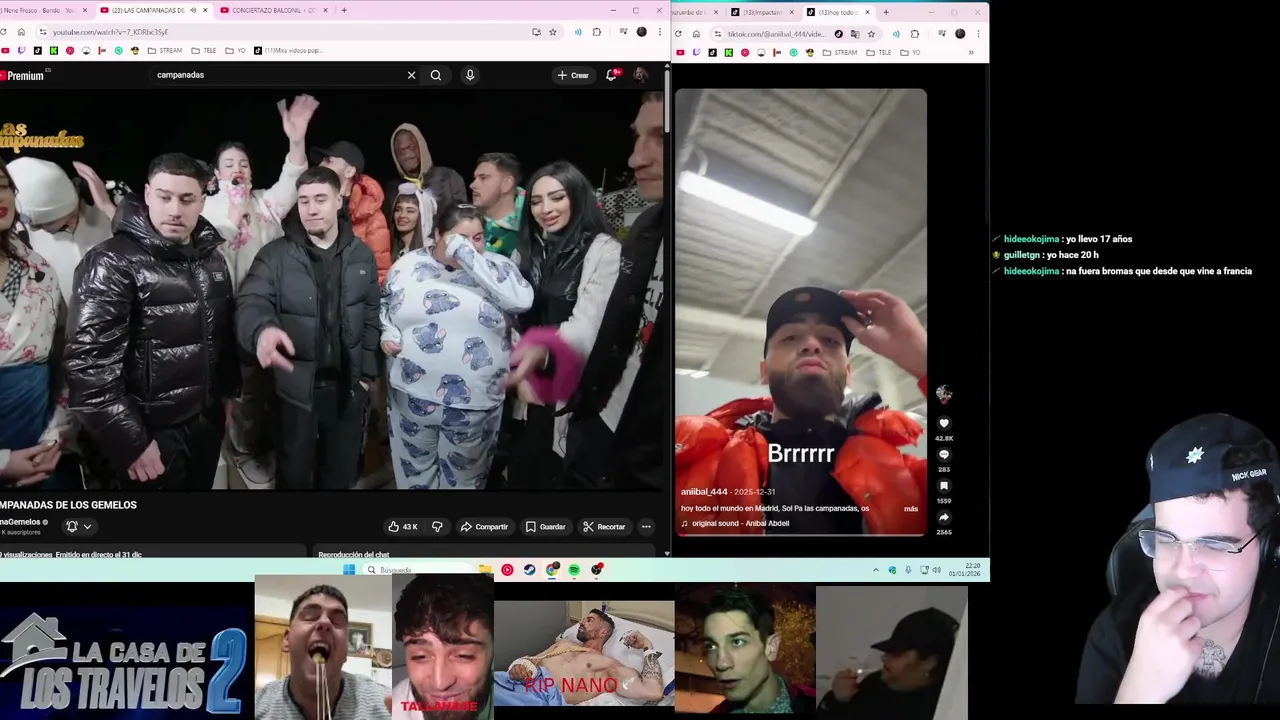The width and height of the screenshot is (1280, 720).
Task: Open the '(11)Mira videos pop...' bookmark
Action: pyautogui.click(x=288, y=51)
